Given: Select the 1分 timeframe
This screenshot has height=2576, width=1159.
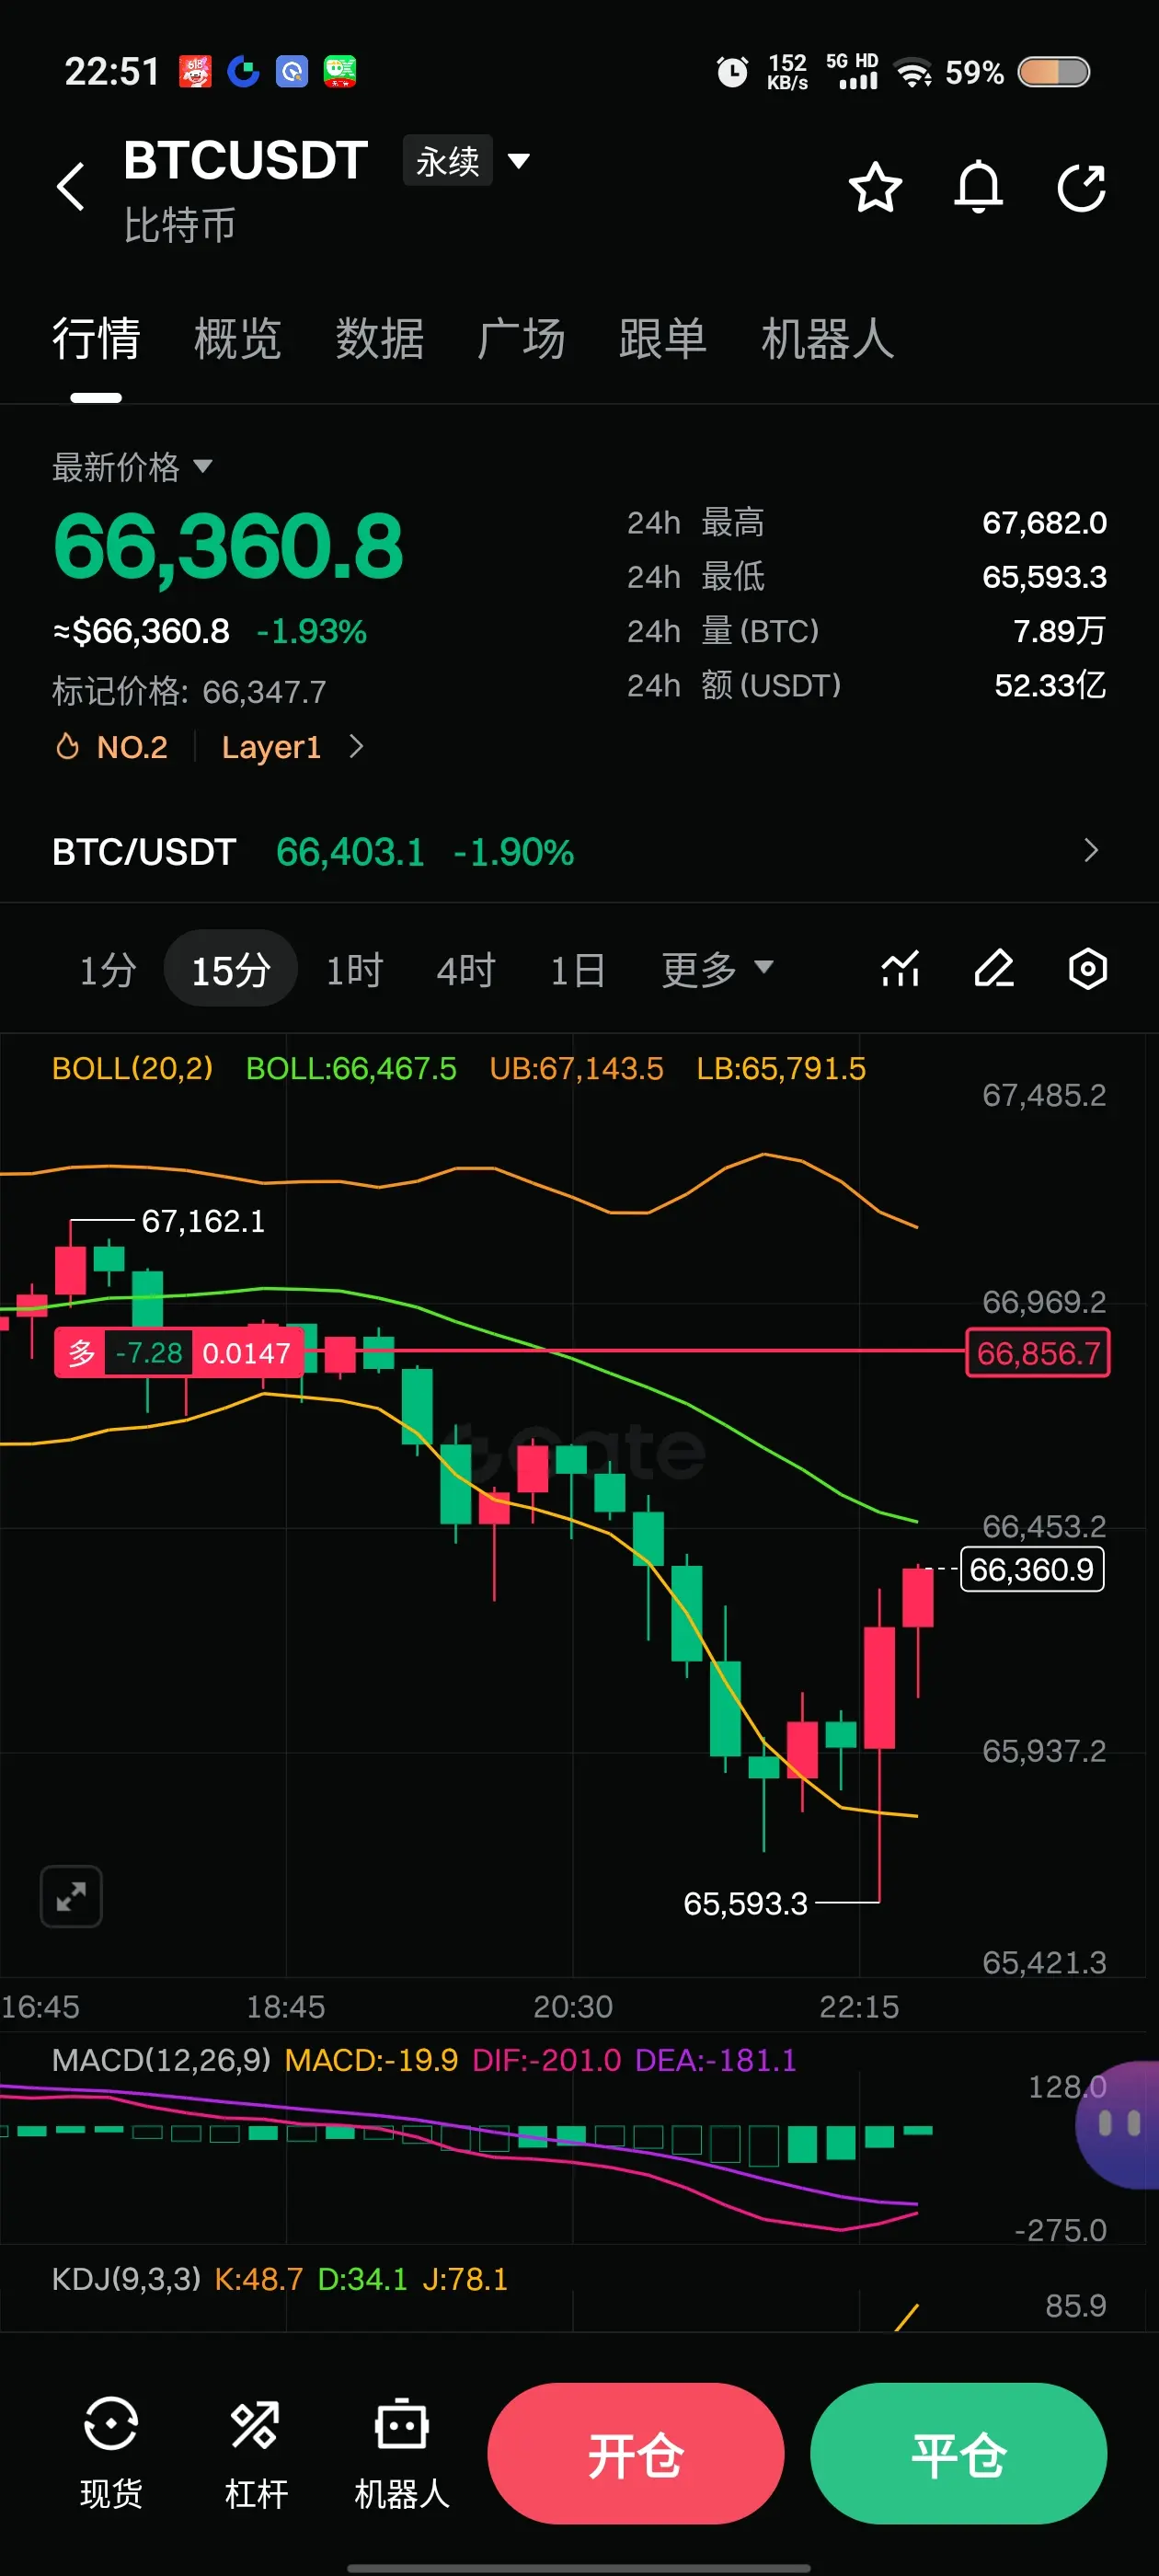Looking at the screenshot, I should (108, 969).
